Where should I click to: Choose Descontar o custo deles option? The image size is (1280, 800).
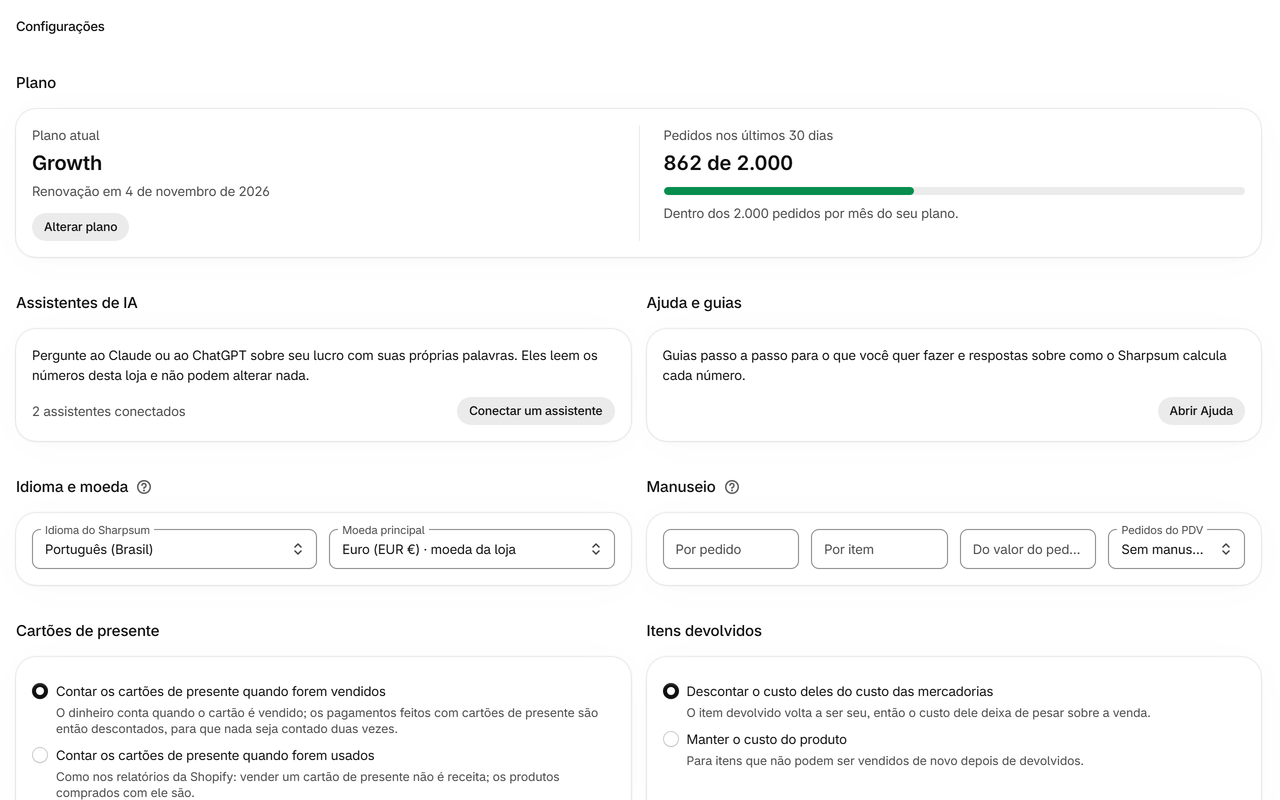[x=671, y=691]
